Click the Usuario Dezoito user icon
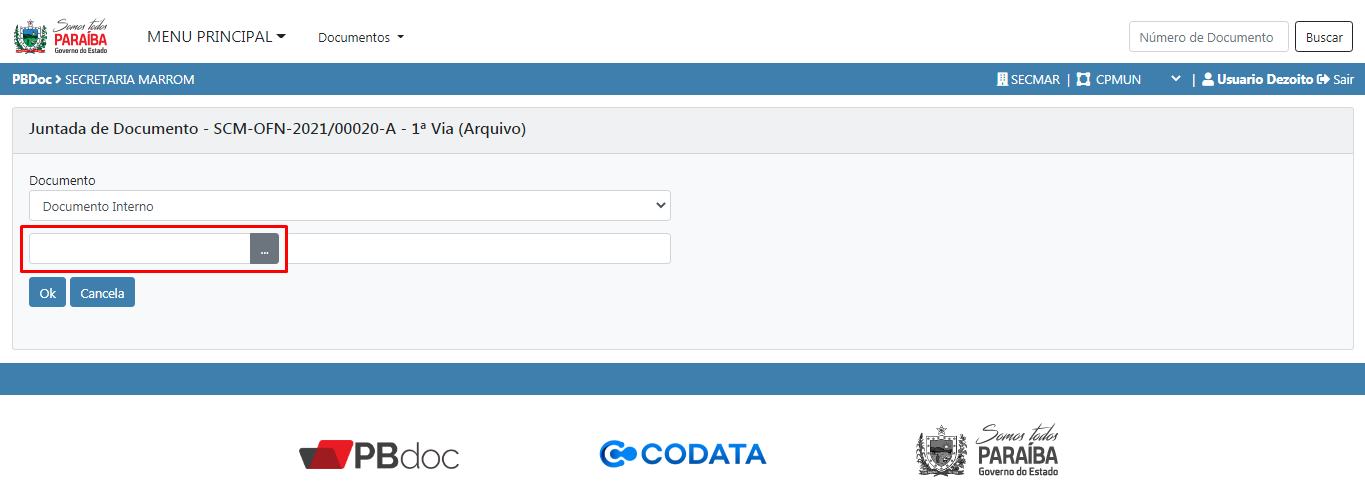The height and width of the screenshot is (493, 1365). click(1208, 79)
